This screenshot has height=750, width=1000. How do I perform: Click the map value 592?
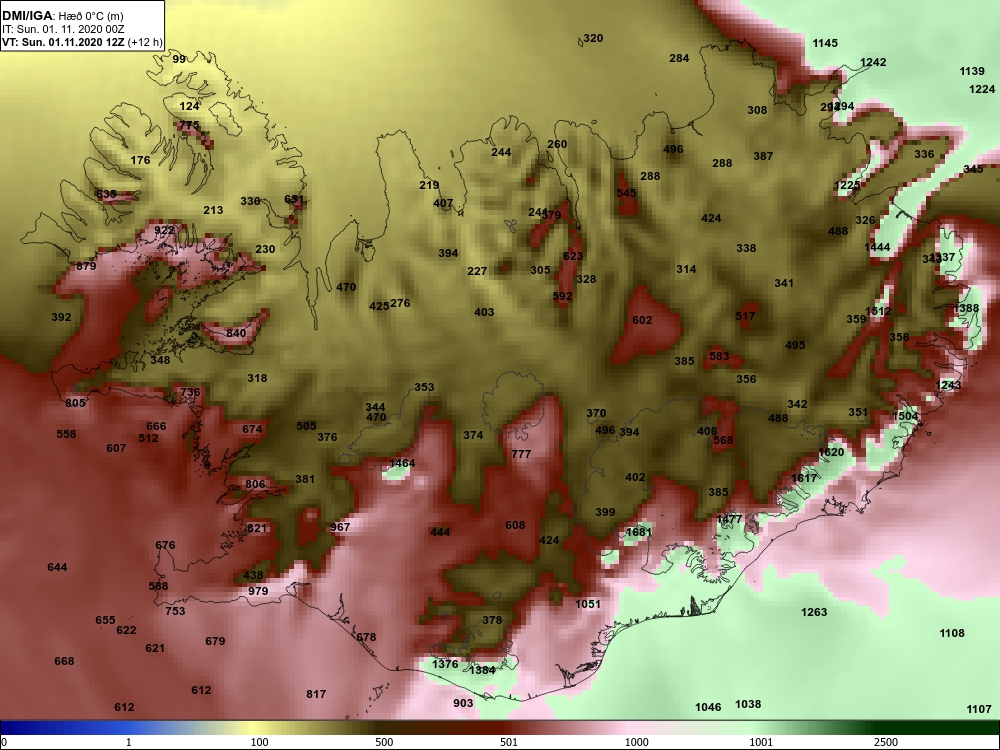tap(562, 297)
